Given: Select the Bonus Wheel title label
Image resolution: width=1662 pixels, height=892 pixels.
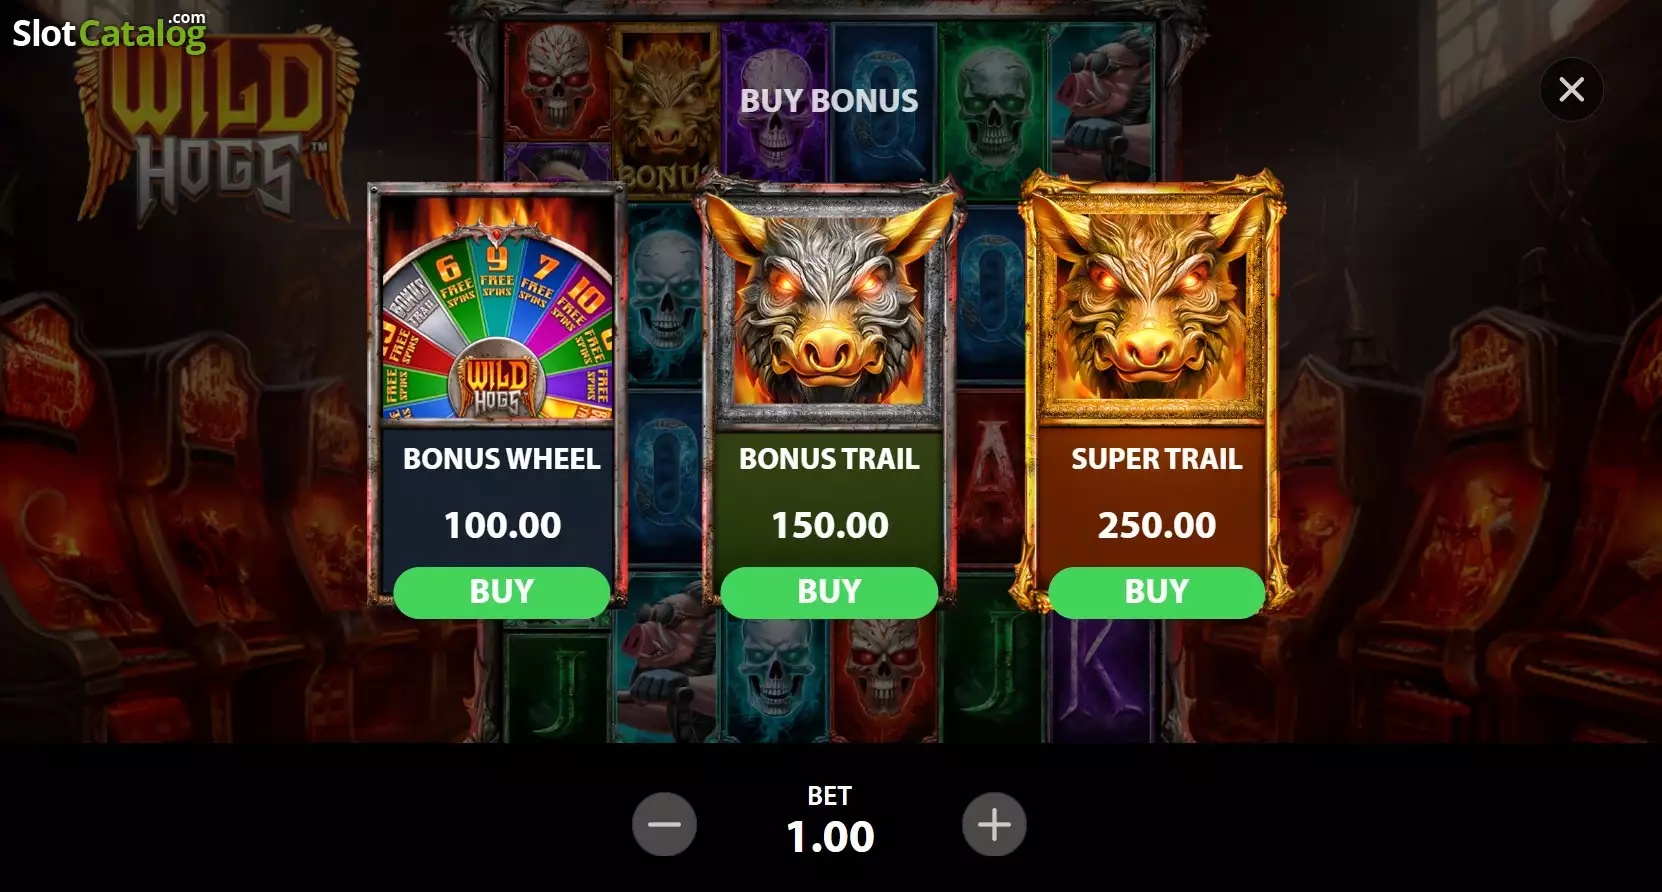Looking at the screenshot, I should tap(502, 459).
